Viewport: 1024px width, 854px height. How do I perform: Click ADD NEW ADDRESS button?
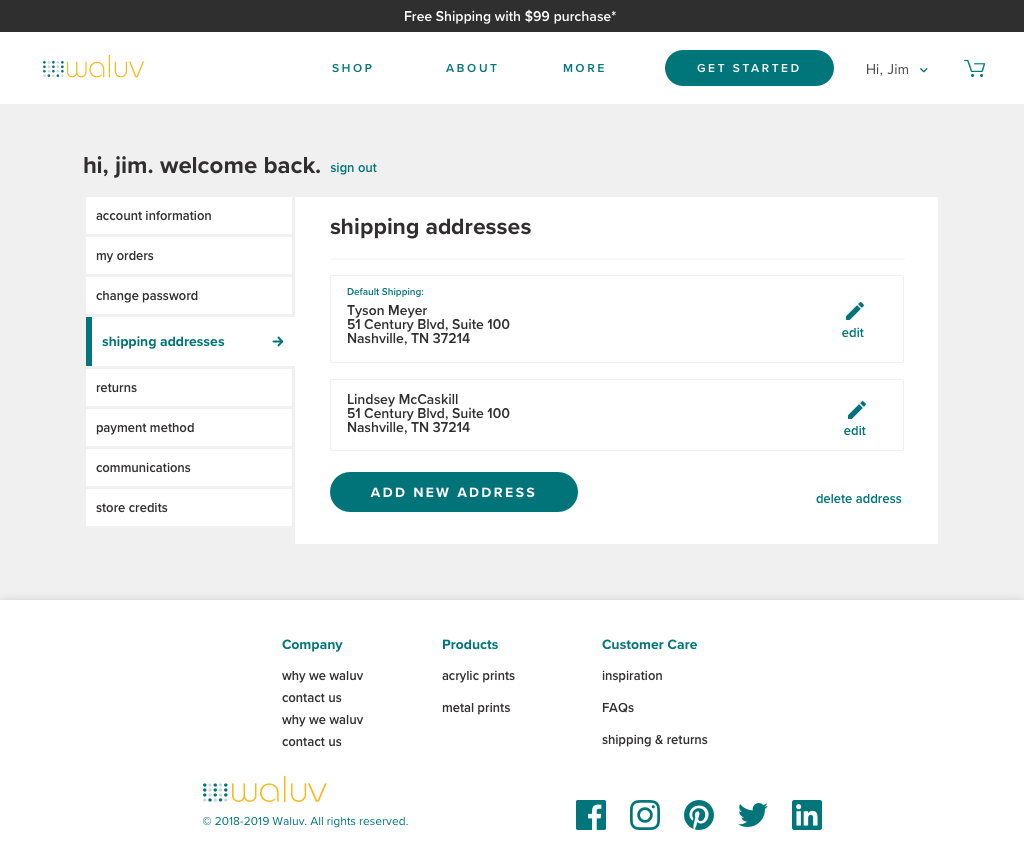coord(454,492)
